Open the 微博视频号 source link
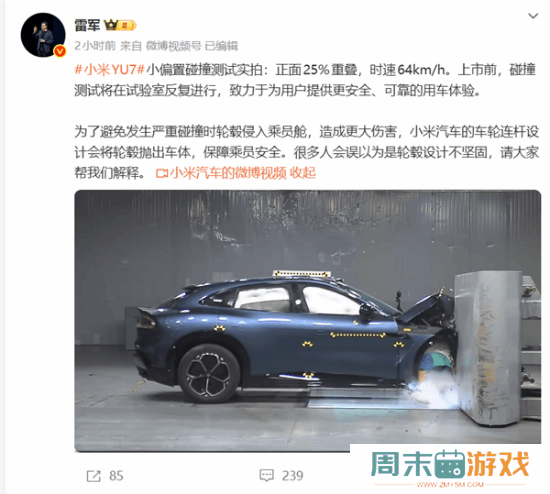550x494 pixels. tap(174, 46)
